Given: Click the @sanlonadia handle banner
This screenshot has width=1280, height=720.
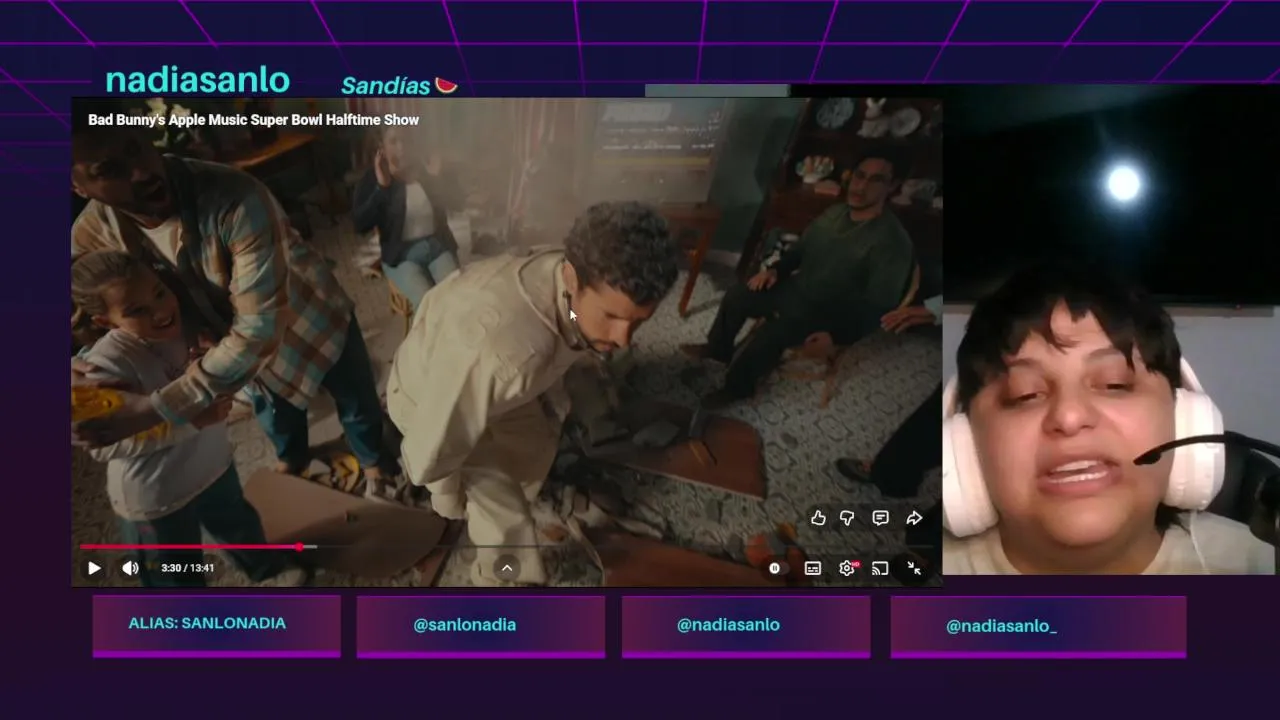Looking at the screenshot, I should pos(480,626).
